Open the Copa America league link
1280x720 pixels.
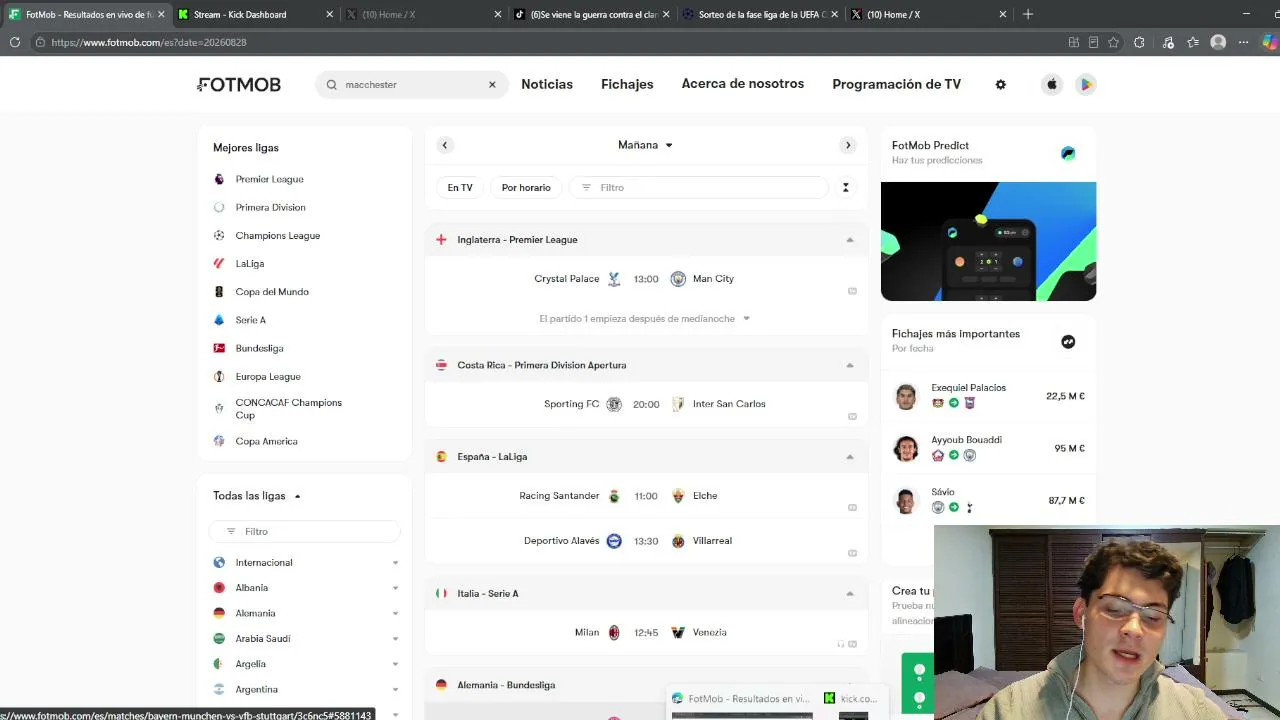266,441
